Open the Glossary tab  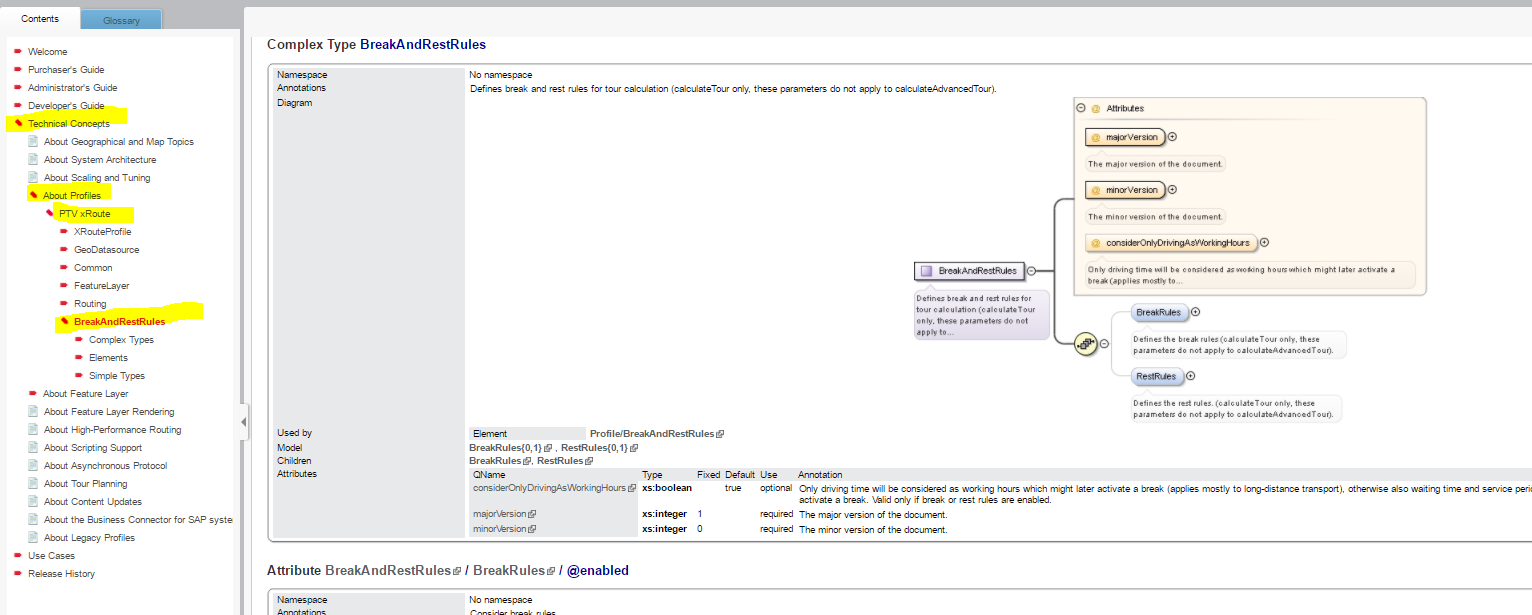point(121,20)
